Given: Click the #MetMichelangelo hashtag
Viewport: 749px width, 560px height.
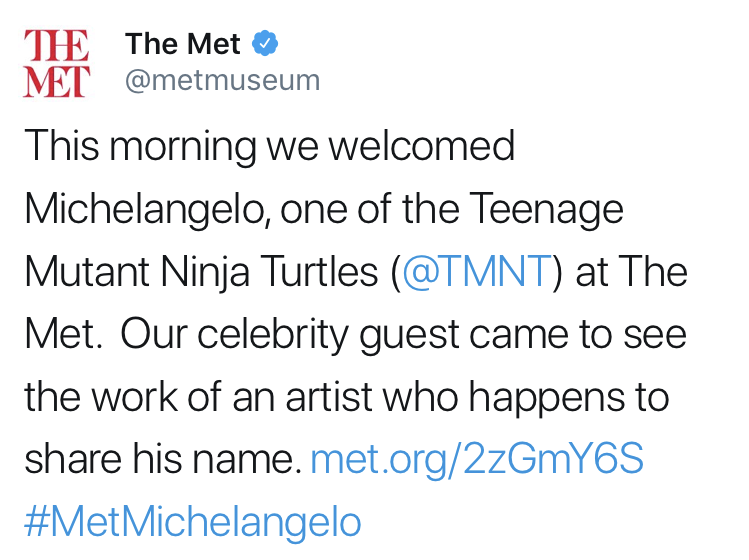Looking at the screenshot, I should pos(193,521).
